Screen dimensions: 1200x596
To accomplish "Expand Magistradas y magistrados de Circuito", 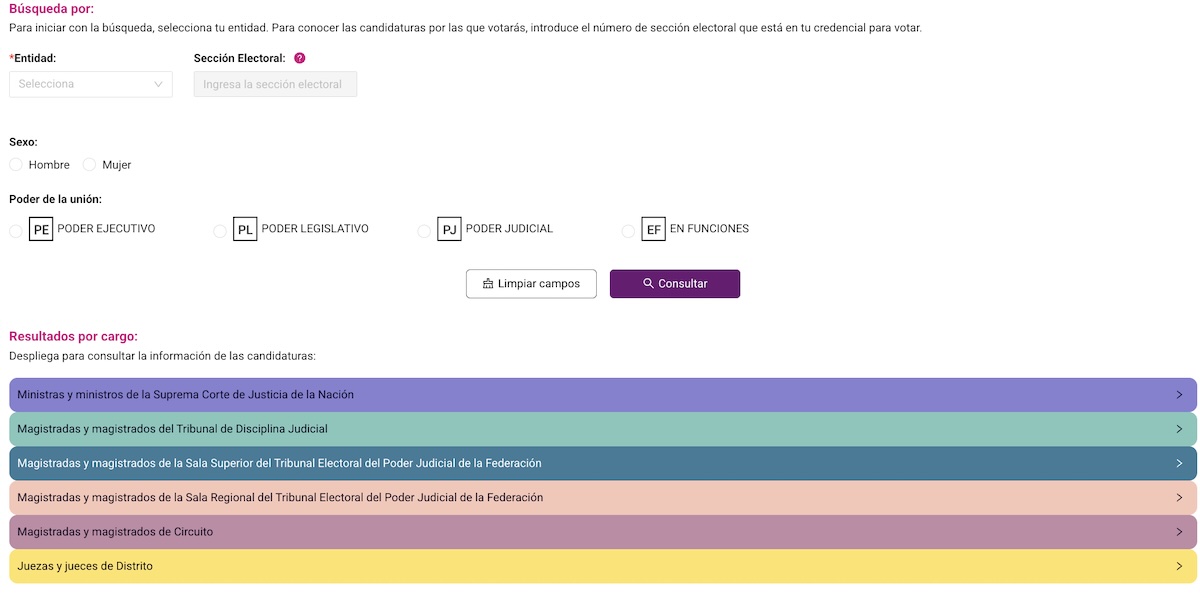I will (x=602, y=532).
